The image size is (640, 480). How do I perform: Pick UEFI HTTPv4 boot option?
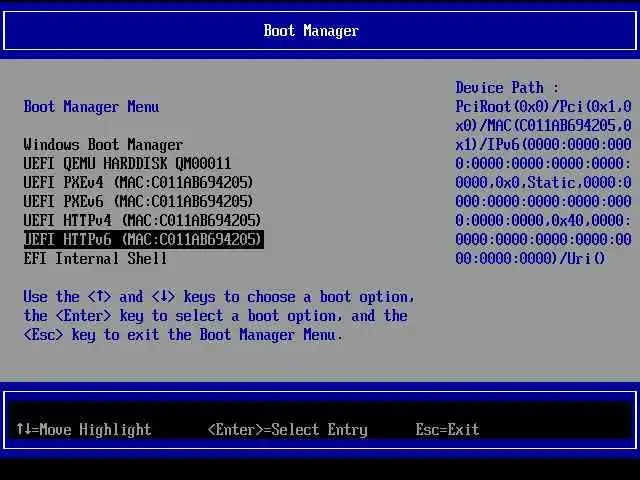142,220
